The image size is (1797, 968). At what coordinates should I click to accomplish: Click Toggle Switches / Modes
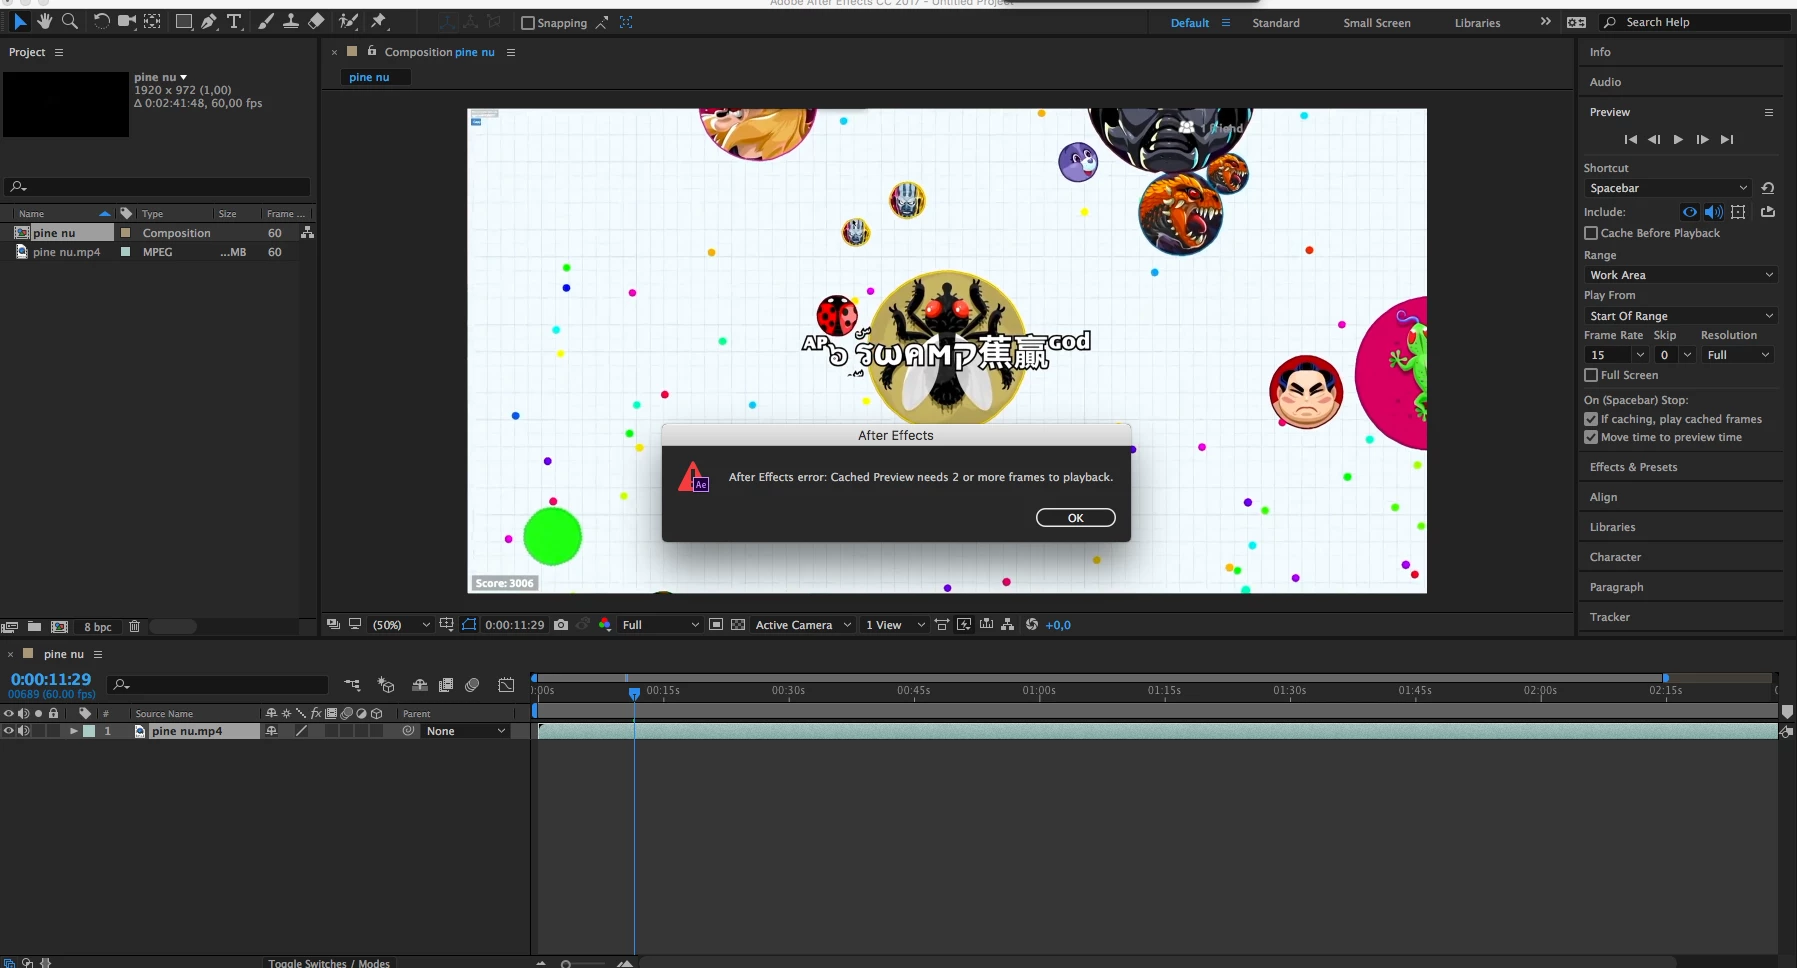[x=329, y=963]
